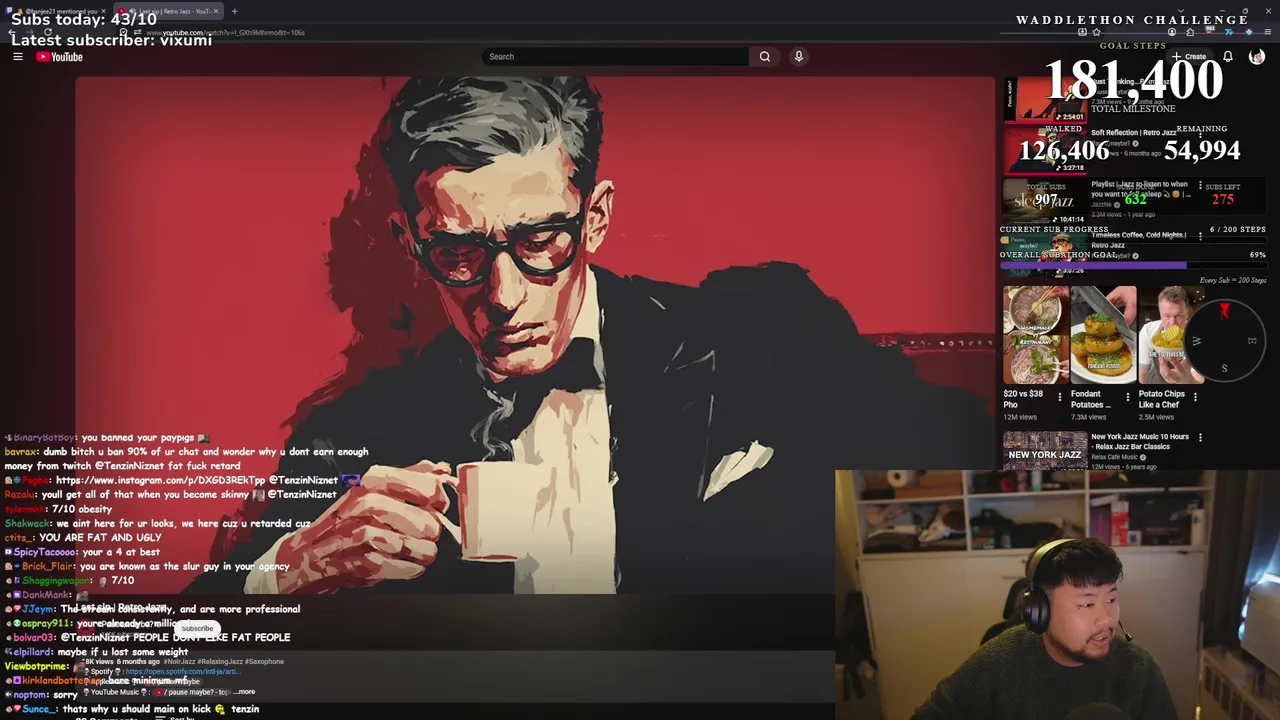
Task: Open the 2:54:01 red jazz video thumbnail
Action: (1045, 99)
